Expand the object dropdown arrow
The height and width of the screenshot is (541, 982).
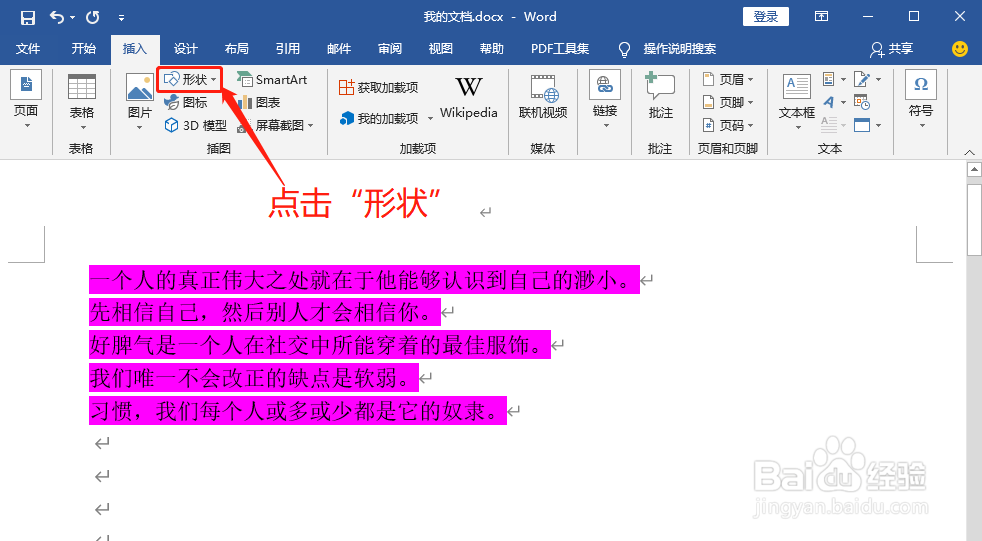point(878,125)
